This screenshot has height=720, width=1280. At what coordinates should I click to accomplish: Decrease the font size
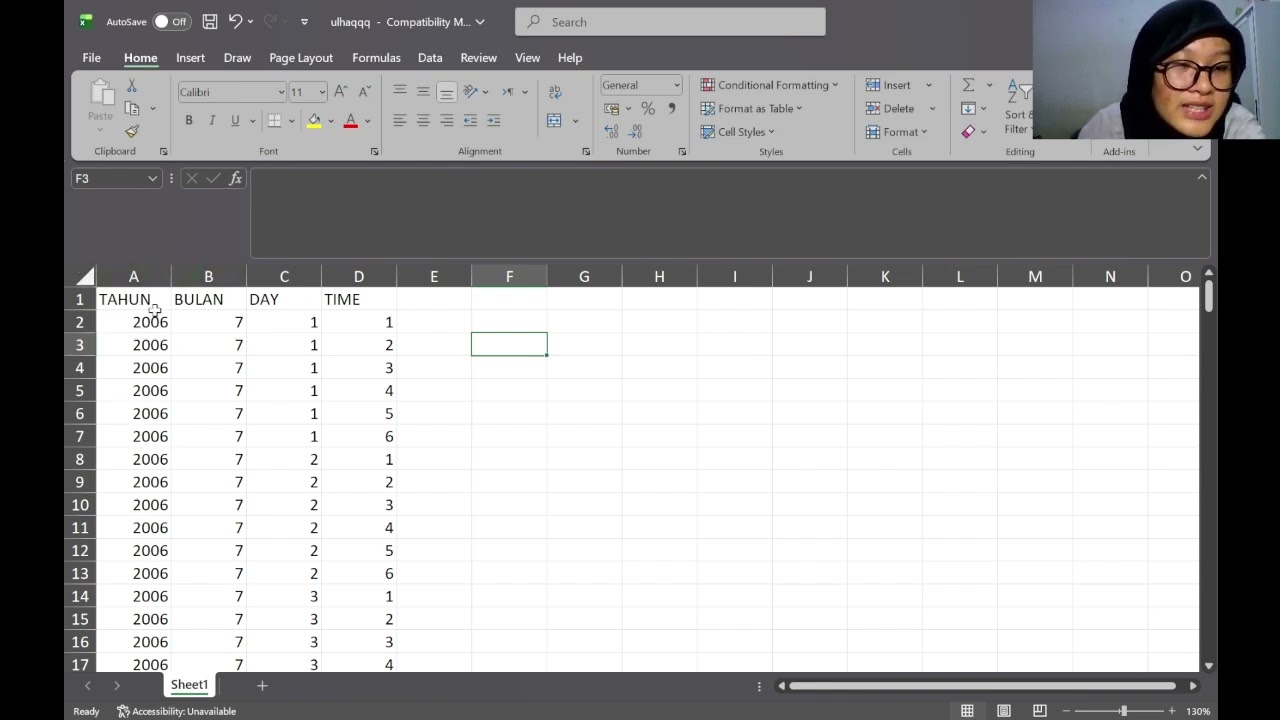364,92
